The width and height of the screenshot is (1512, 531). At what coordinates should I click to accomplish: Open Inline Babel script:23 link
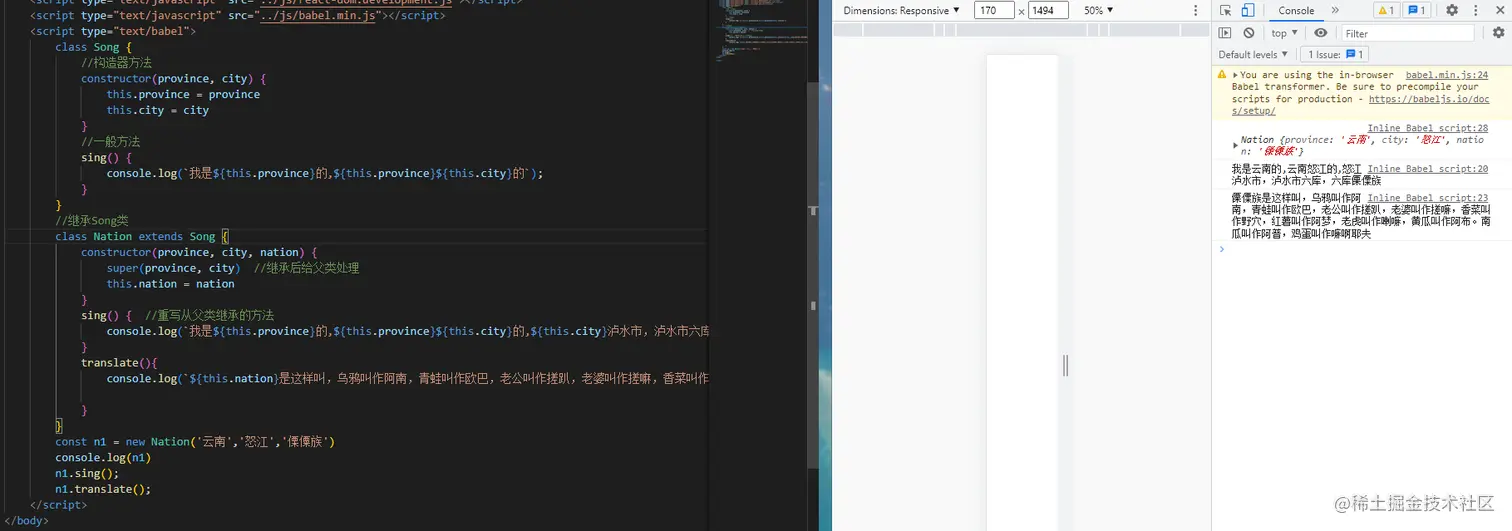1427,198
